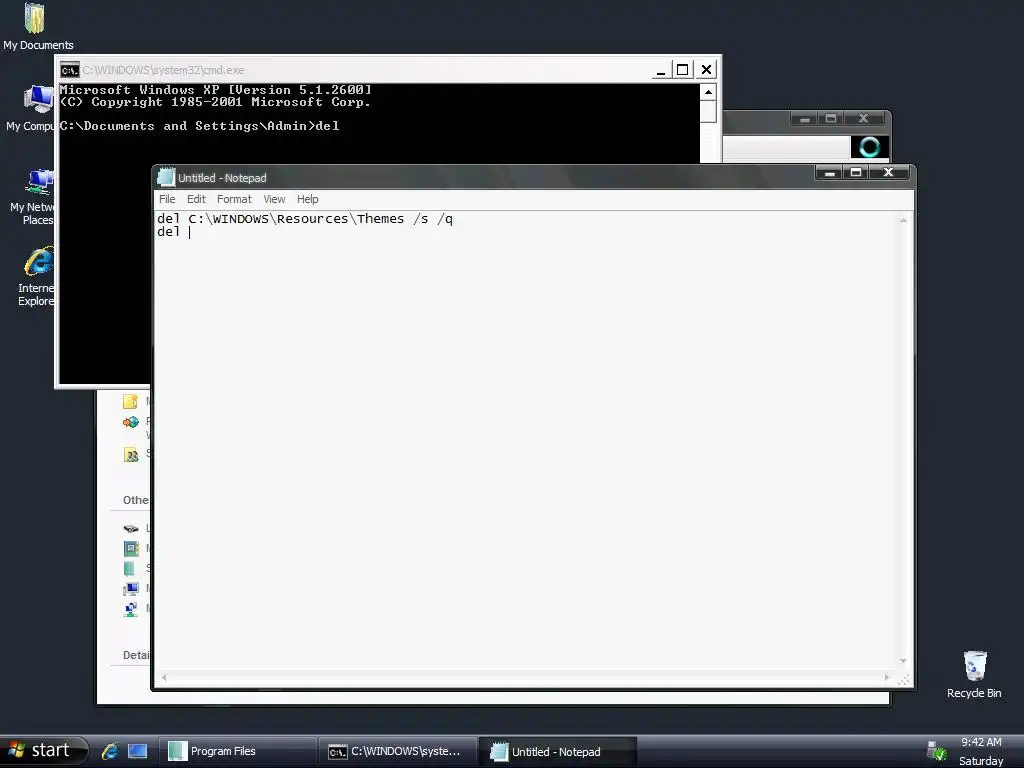Viewport: 1024px width, 768px height.
Task: Open the Notepad File menu
Action: [x=167, y=199]
